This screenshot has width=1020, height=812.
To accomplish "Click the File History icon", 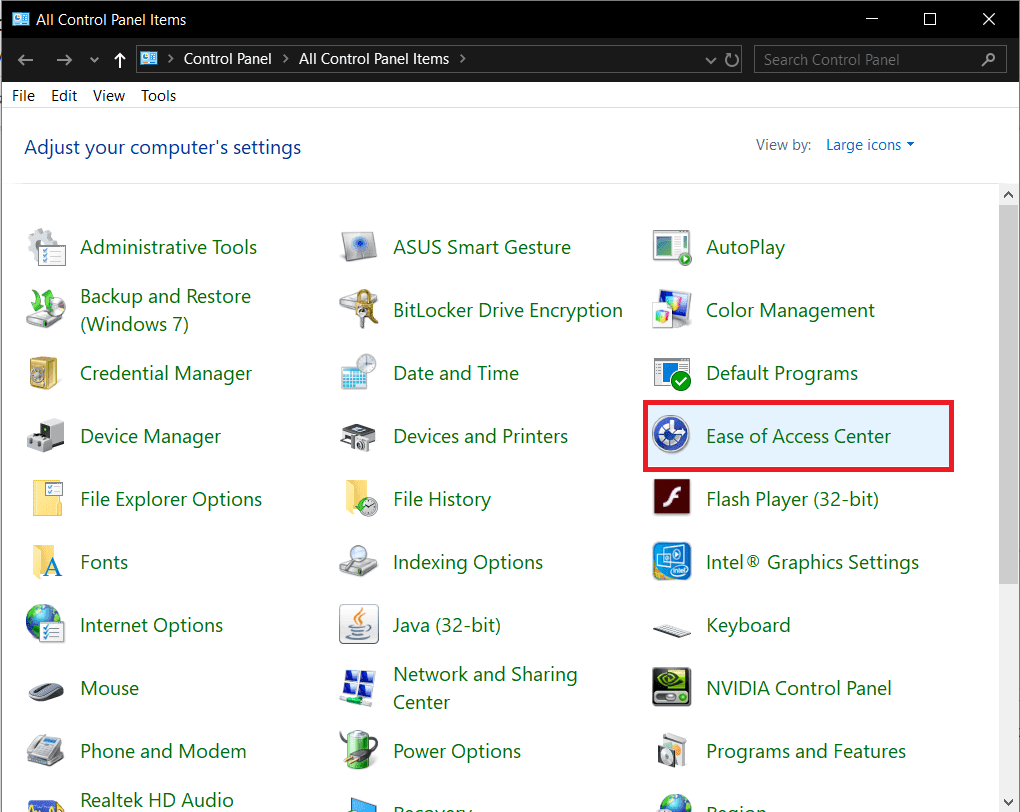I will coord(361,499).
